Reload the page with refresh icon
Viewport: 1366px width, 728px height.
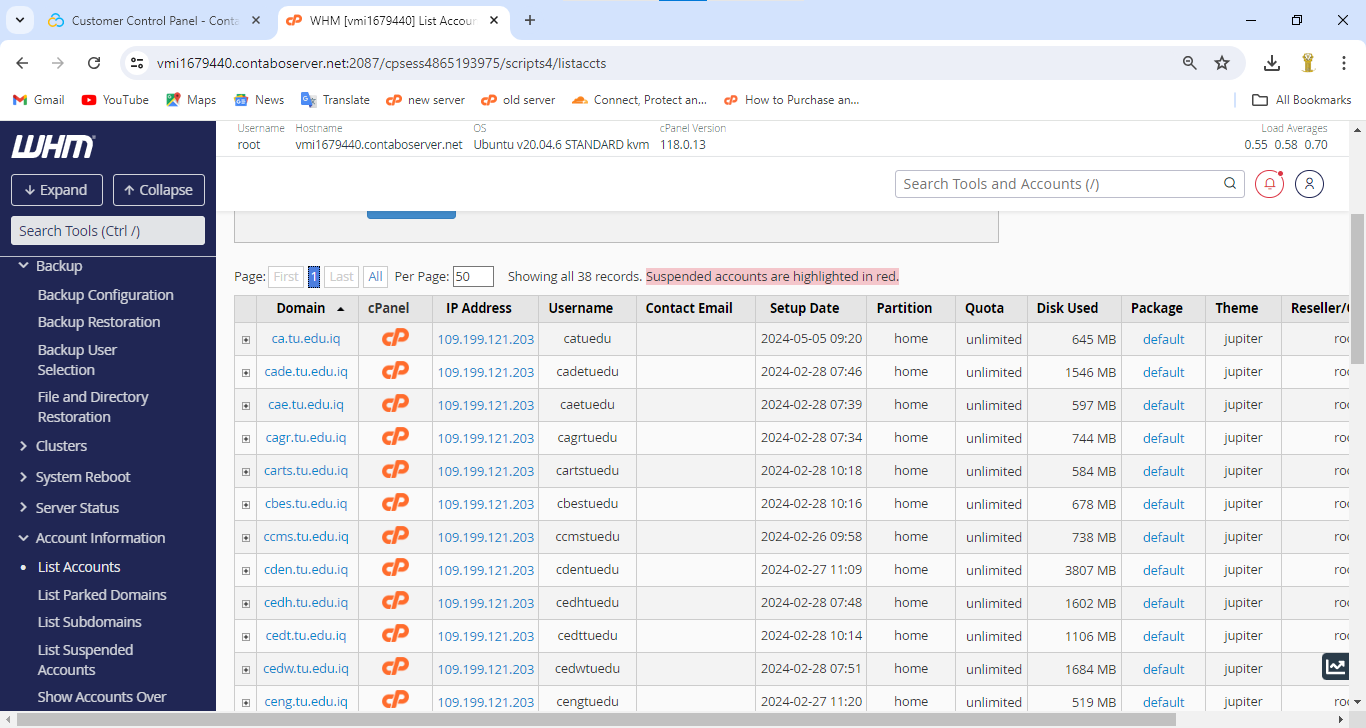coord(94,63)
